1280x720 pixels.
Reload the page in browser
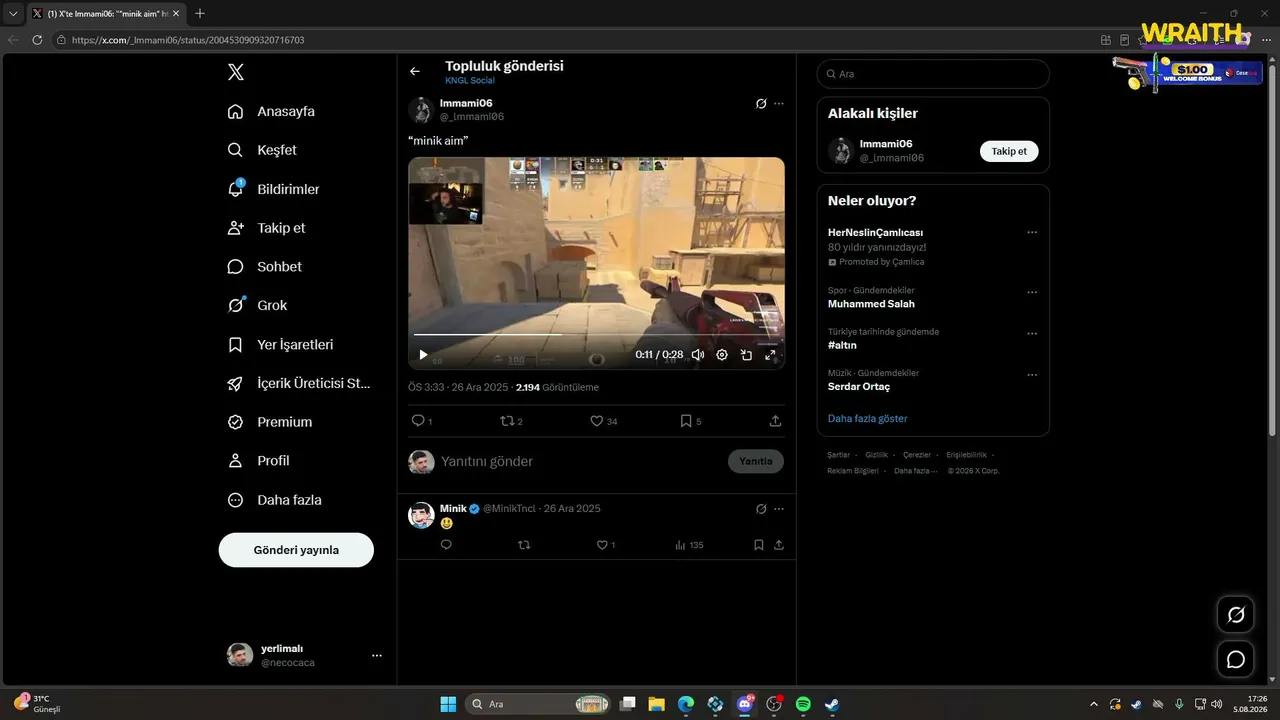point(37,40)
